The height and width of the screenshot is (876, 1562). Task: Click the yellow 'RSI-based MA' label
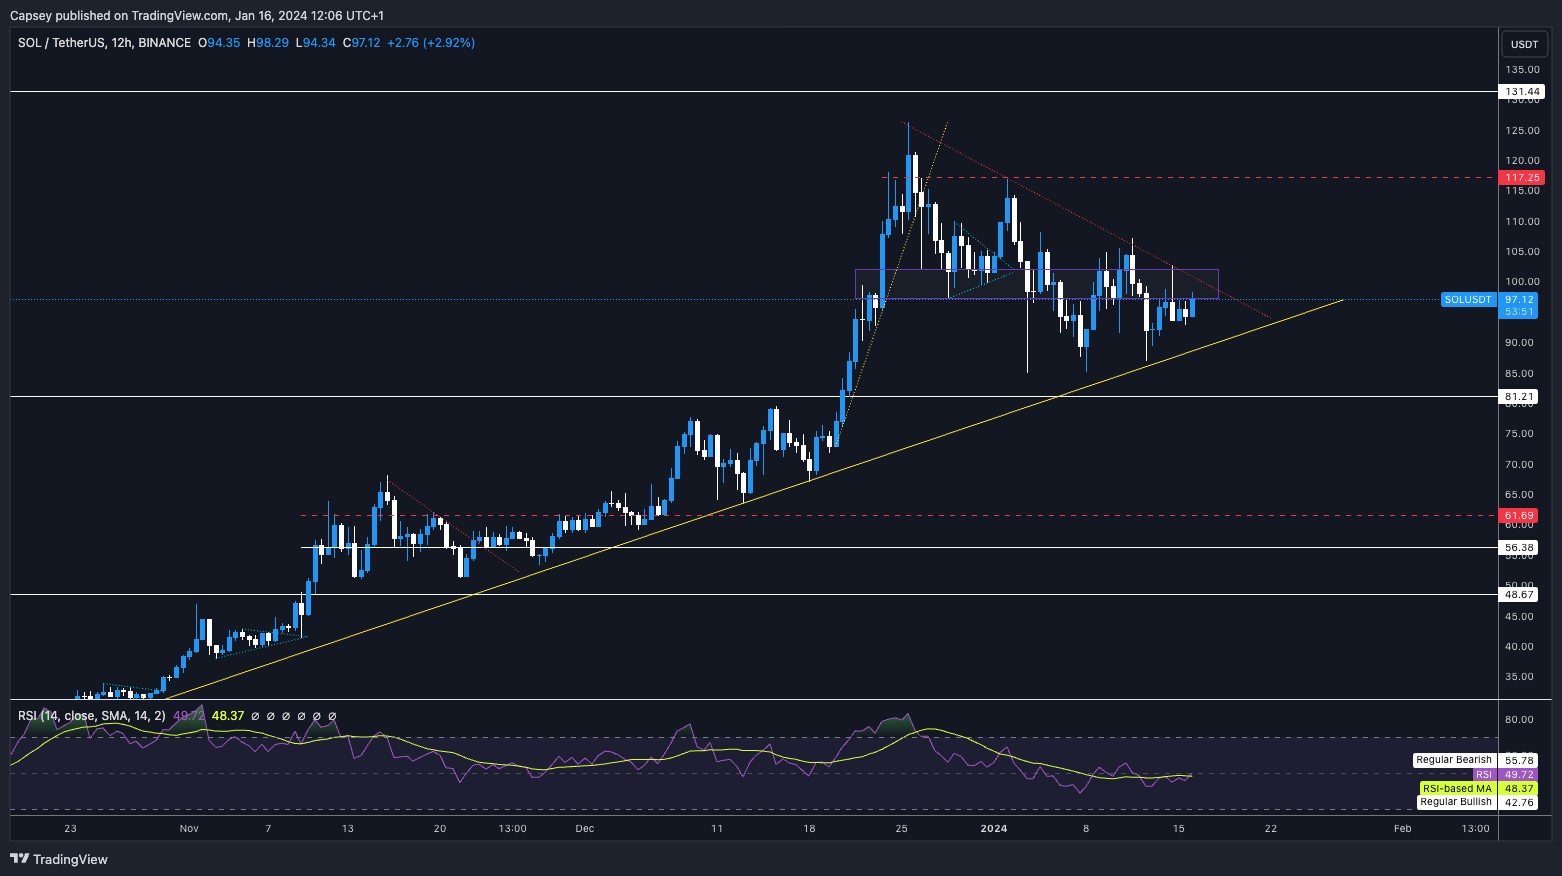point(1456,789)
